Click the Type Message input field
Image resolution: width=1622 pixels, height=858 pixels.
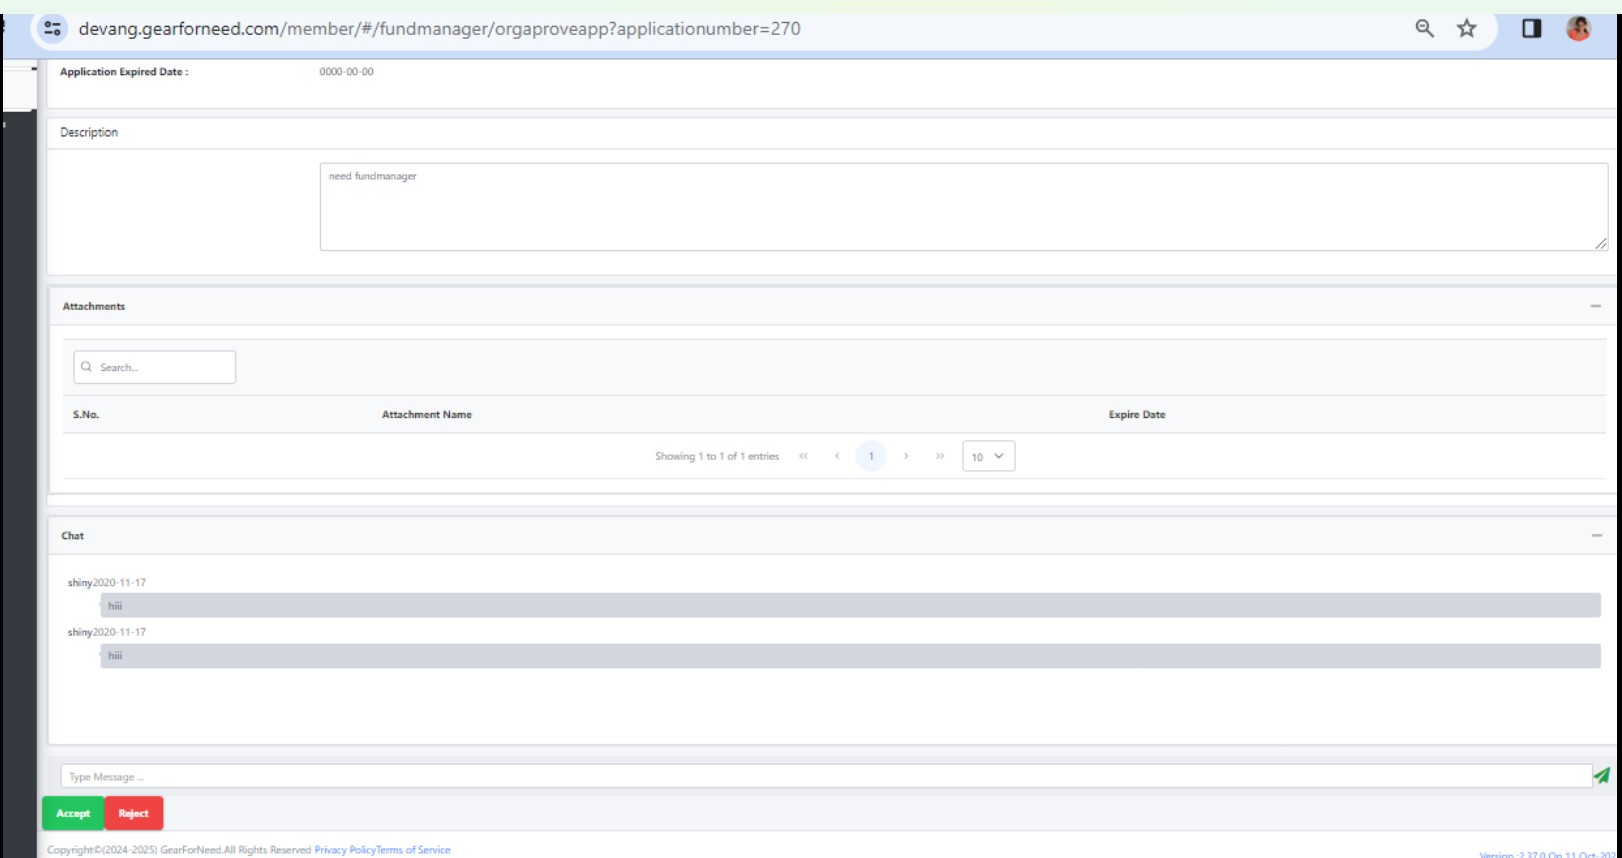826,776
